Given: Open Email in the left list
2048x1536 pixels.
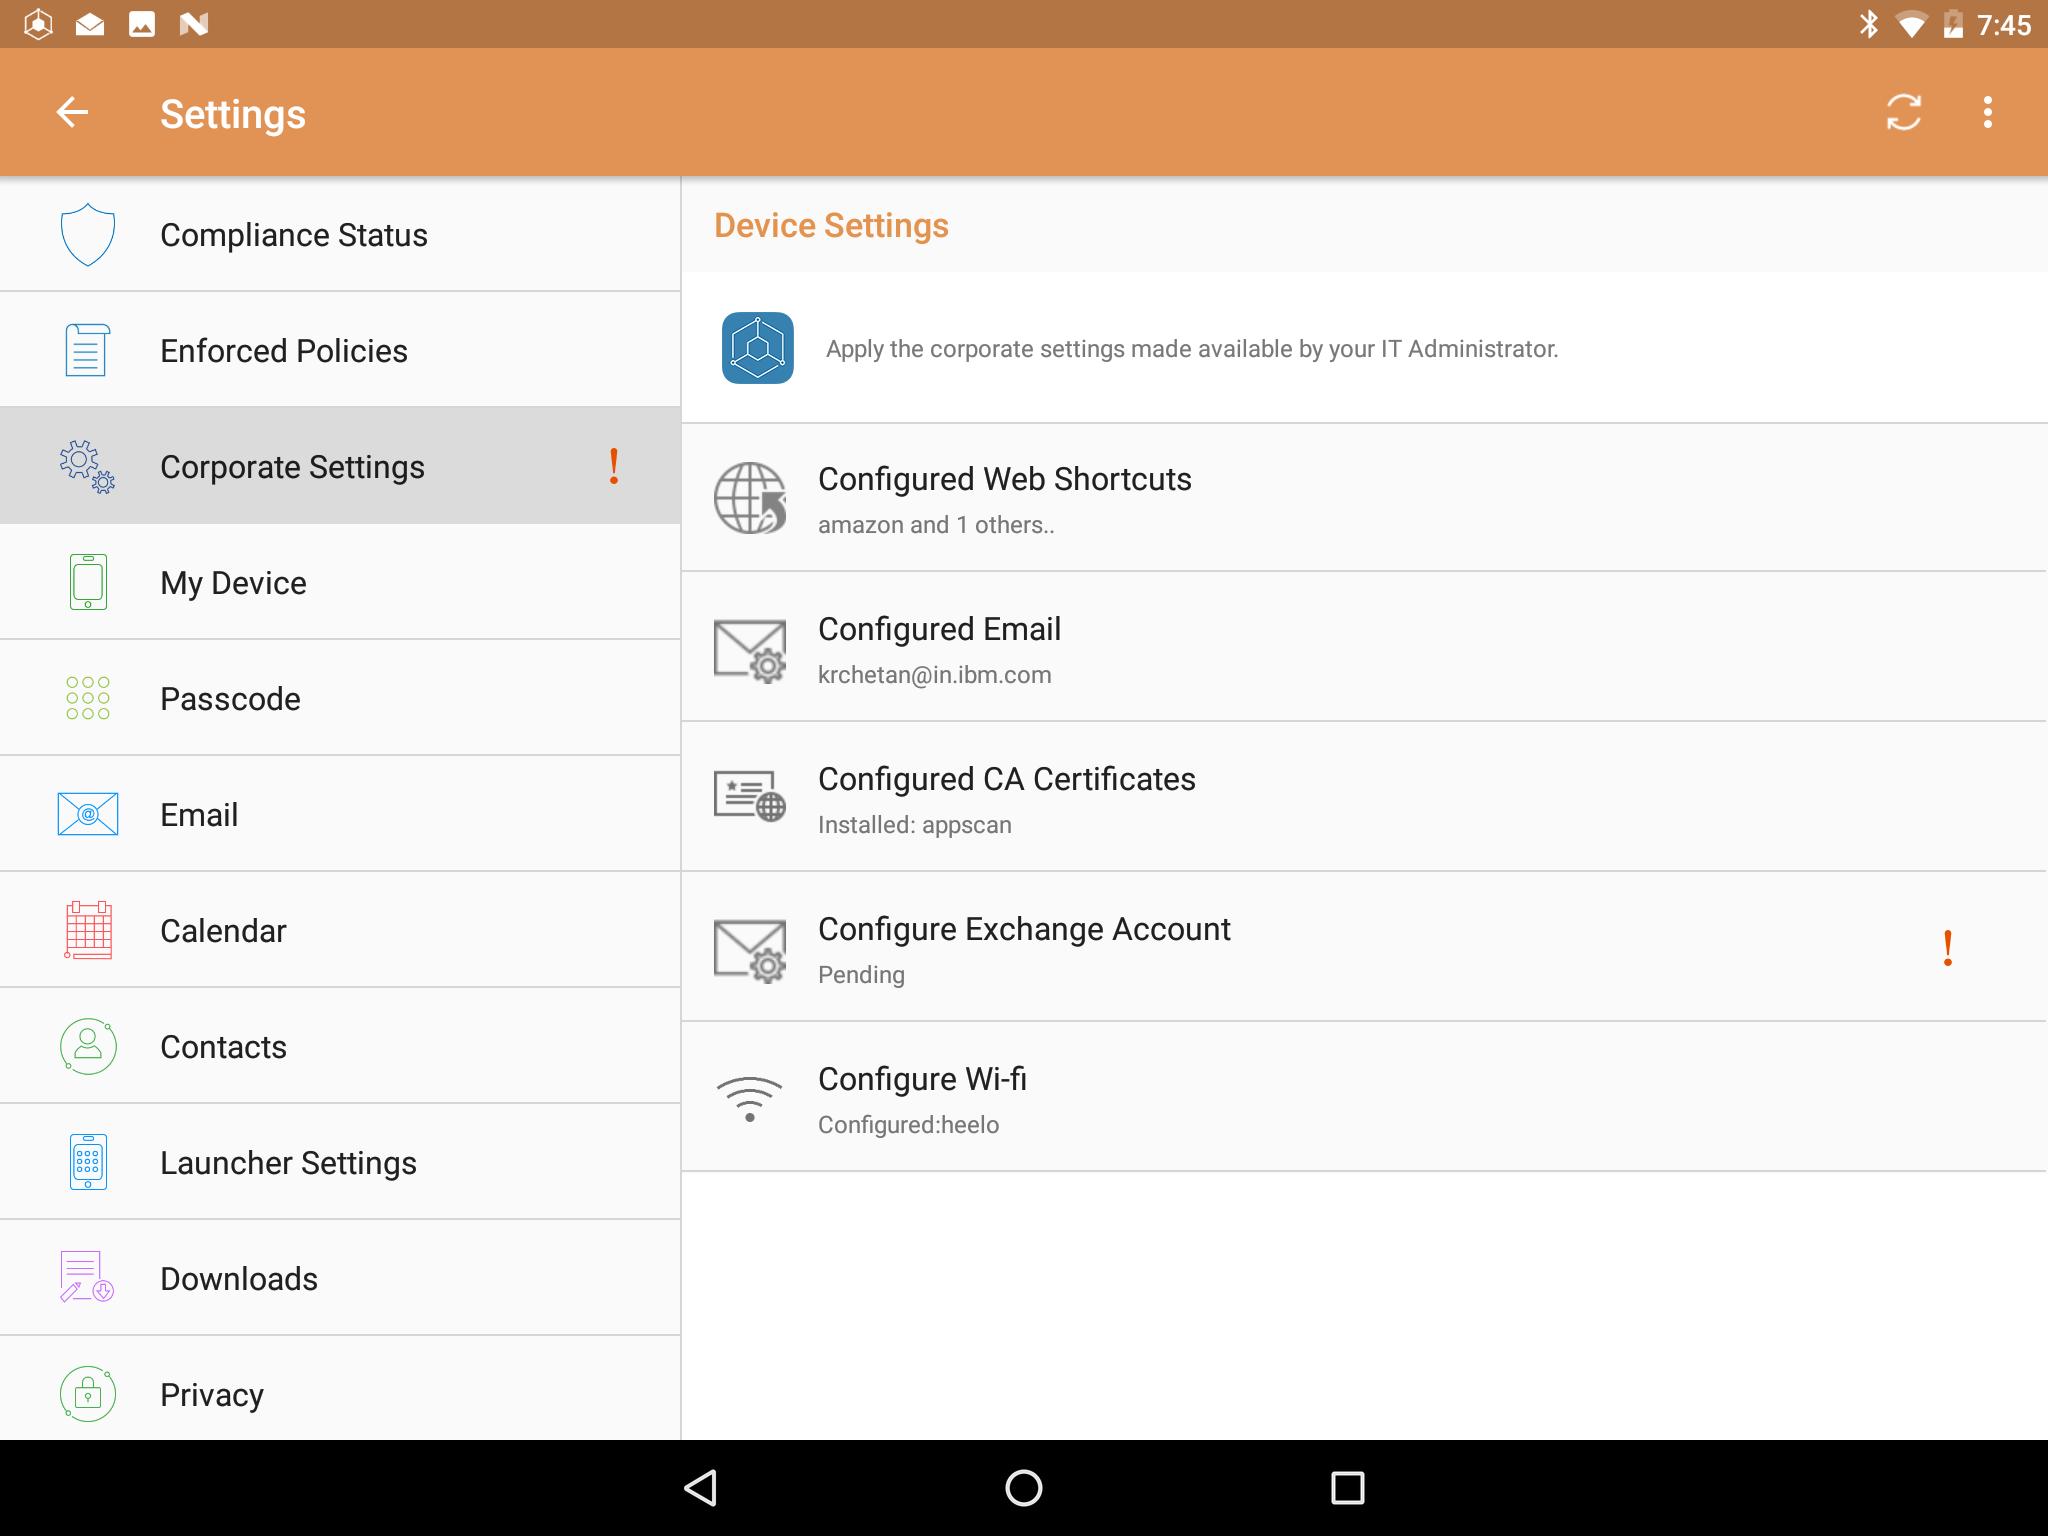Looking at the screenshot, I should (x=340, y=814).
